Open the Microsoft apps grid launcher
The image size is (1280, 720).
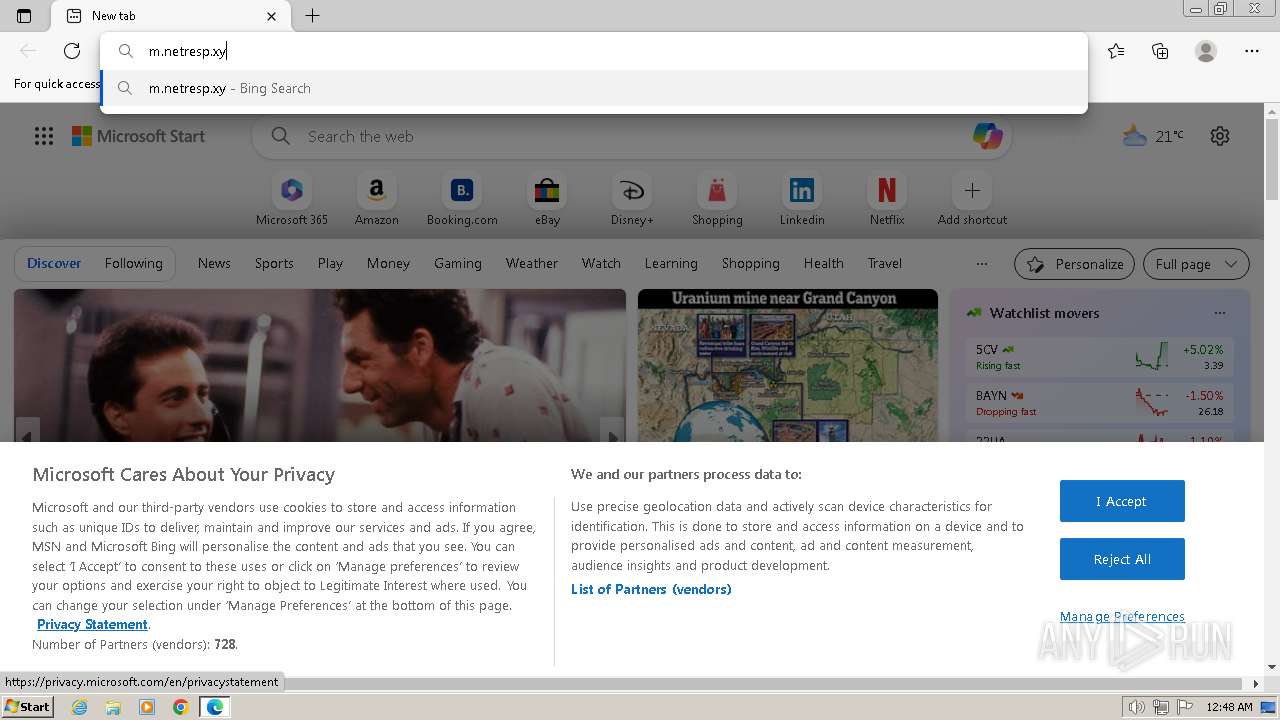(x=44, y=136)
